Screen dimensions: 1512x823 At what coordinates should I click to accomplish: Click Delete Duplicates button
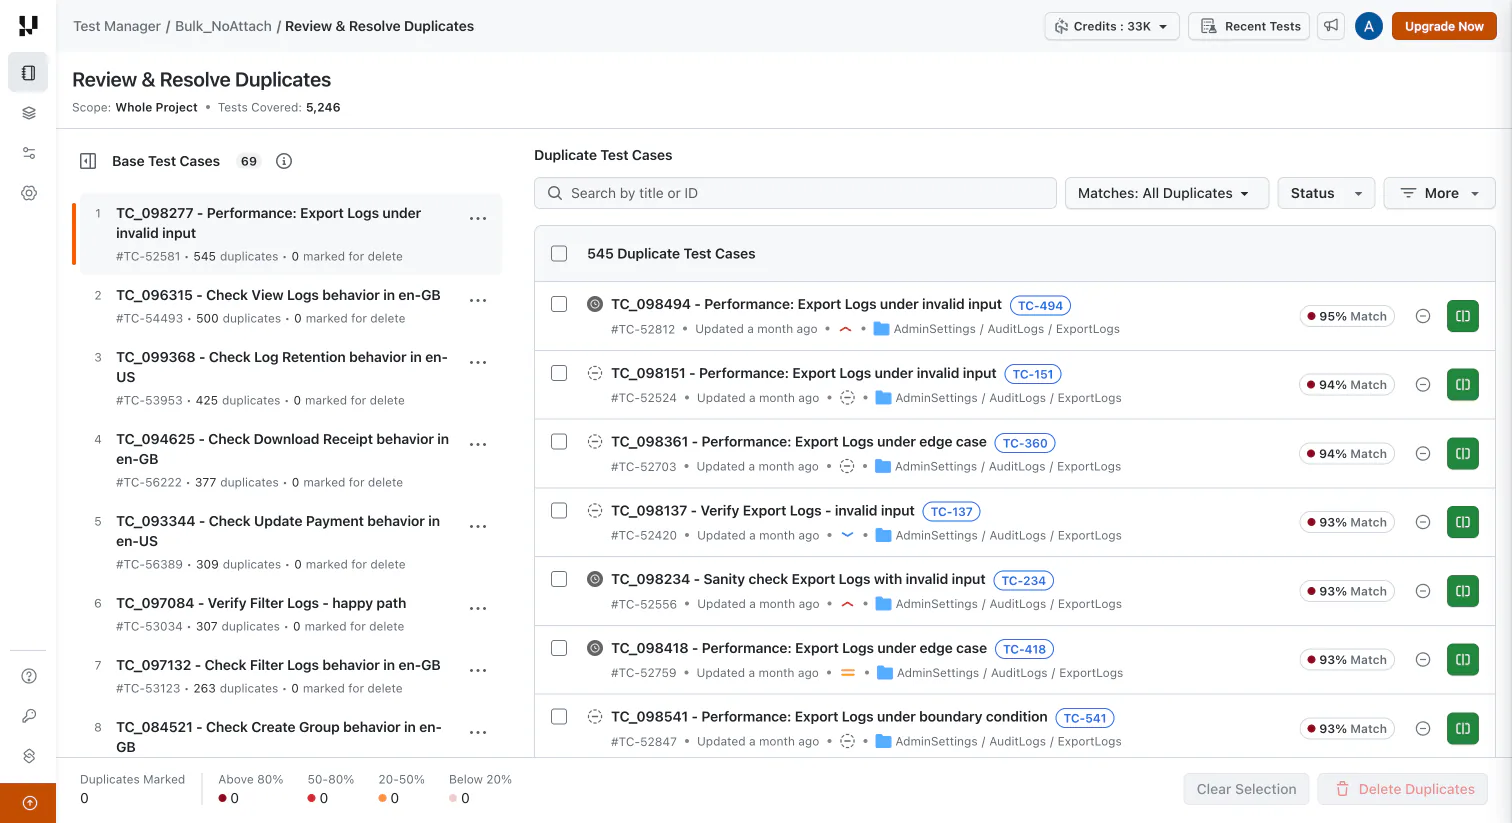1403,789
